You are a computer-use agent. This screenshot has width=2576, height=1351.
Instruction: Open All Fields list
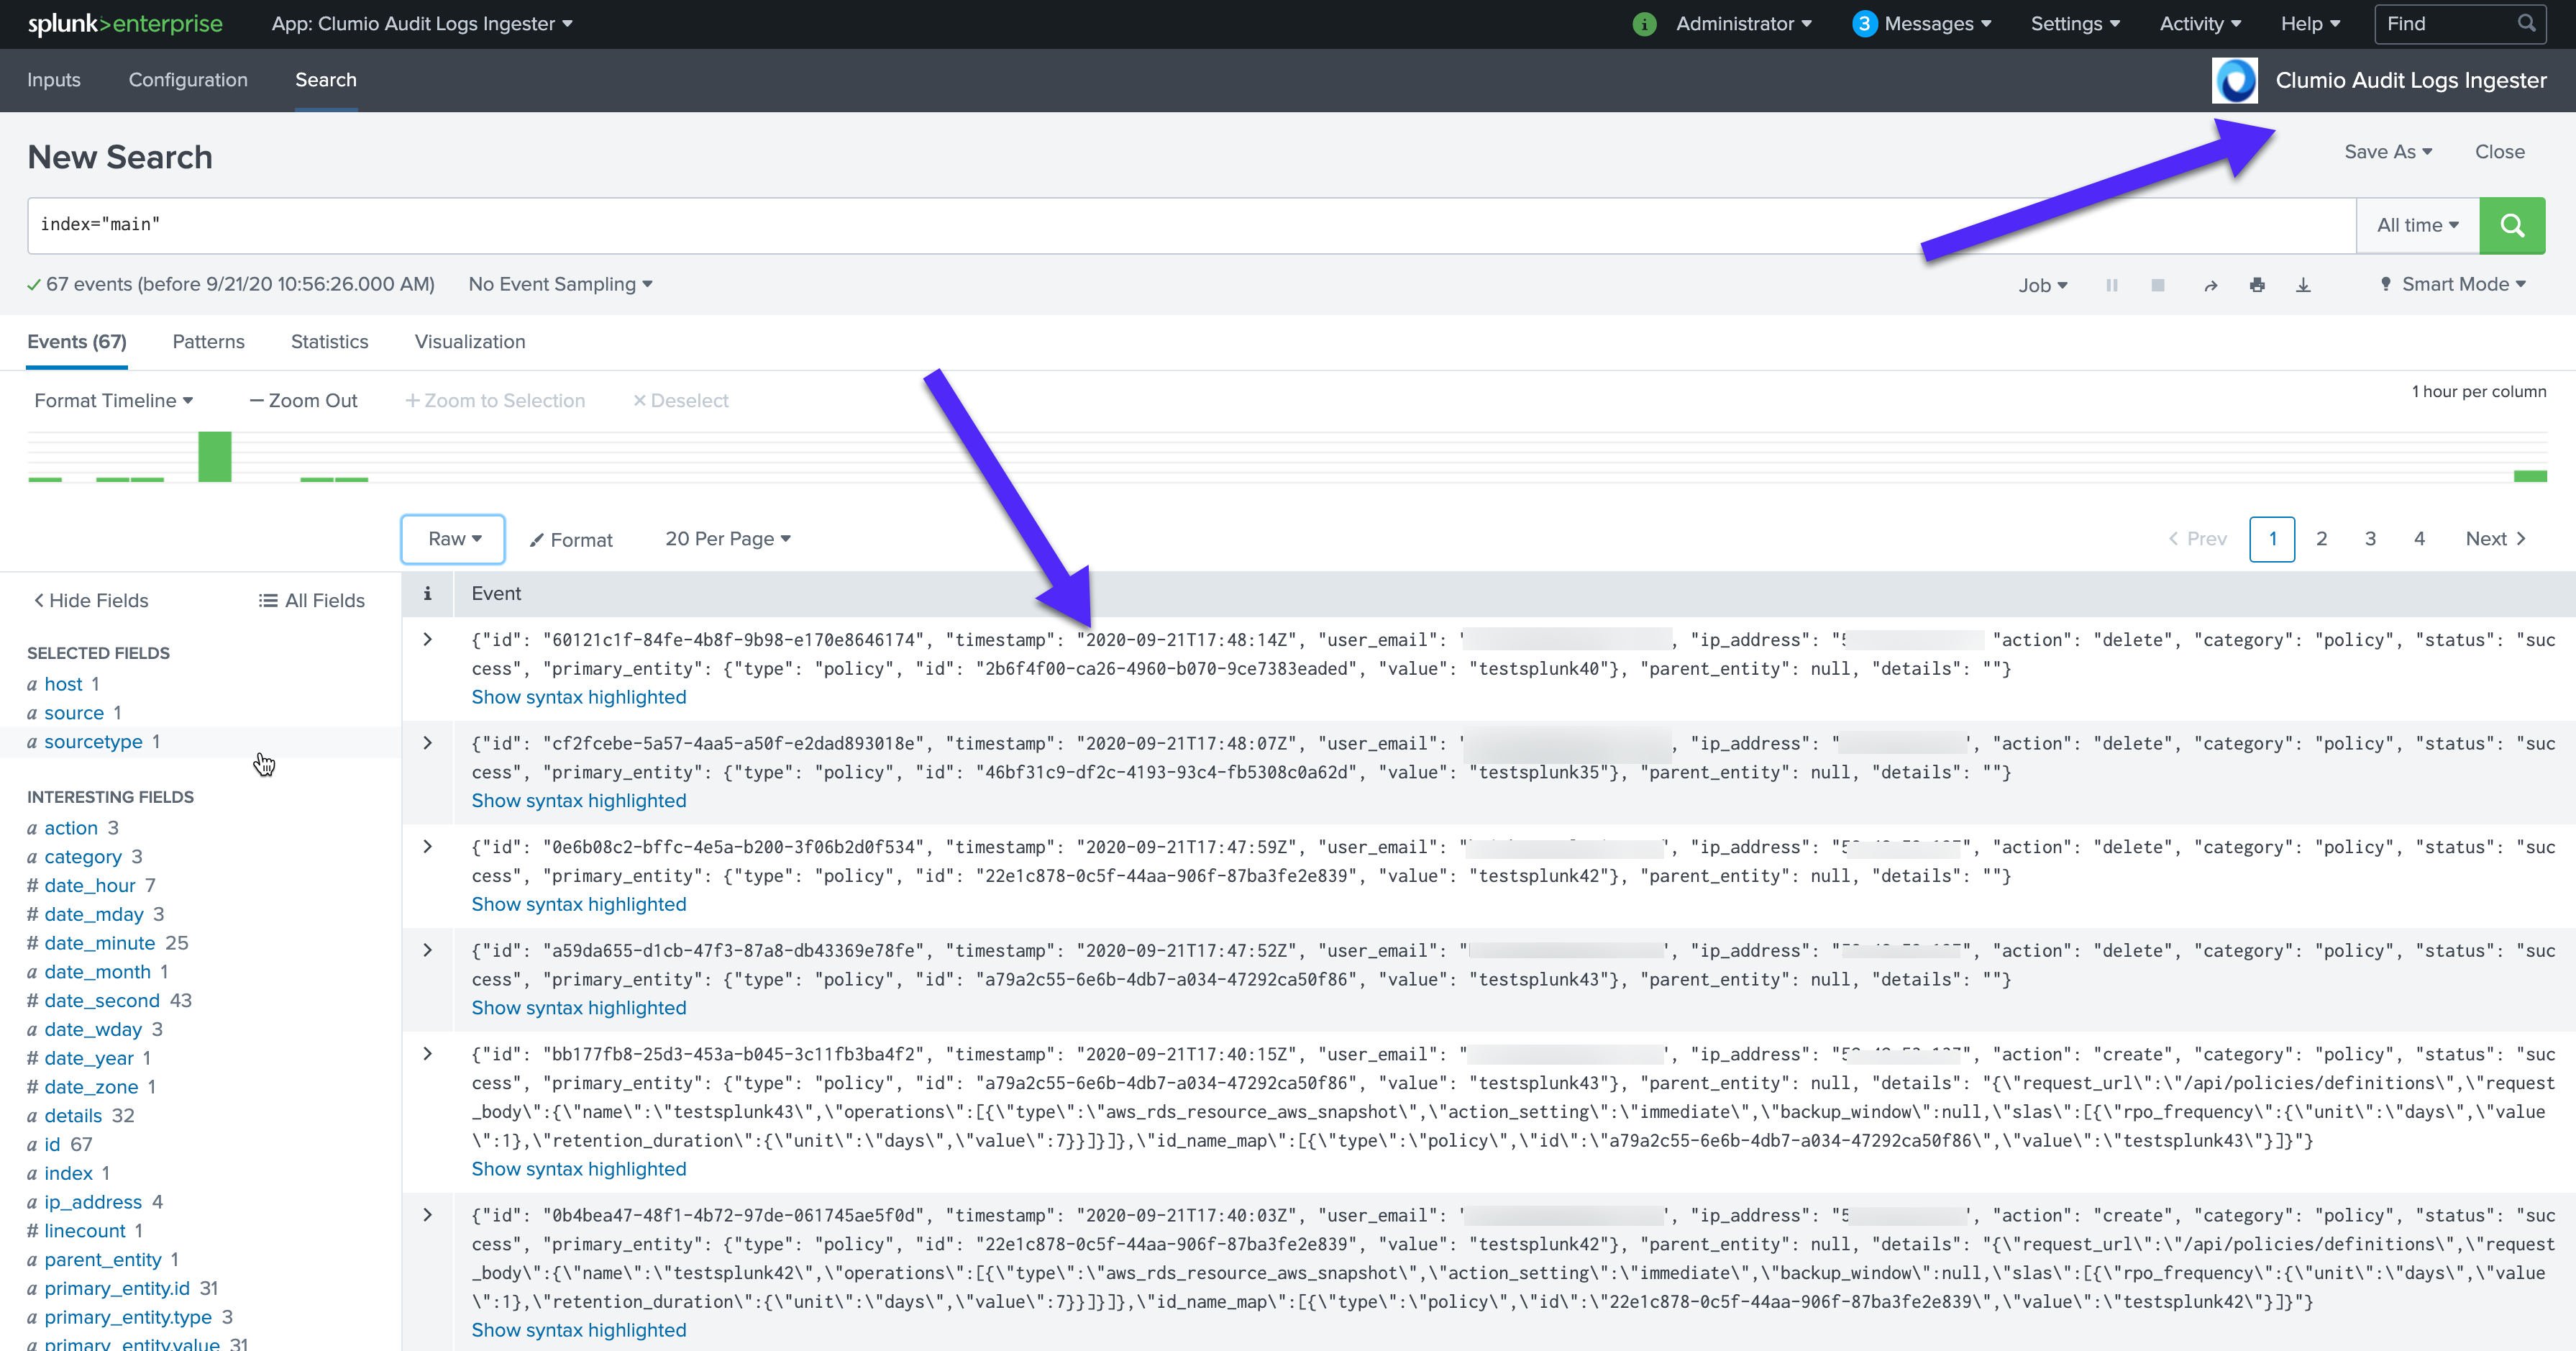pyautogui.click(x=311, y=601)
